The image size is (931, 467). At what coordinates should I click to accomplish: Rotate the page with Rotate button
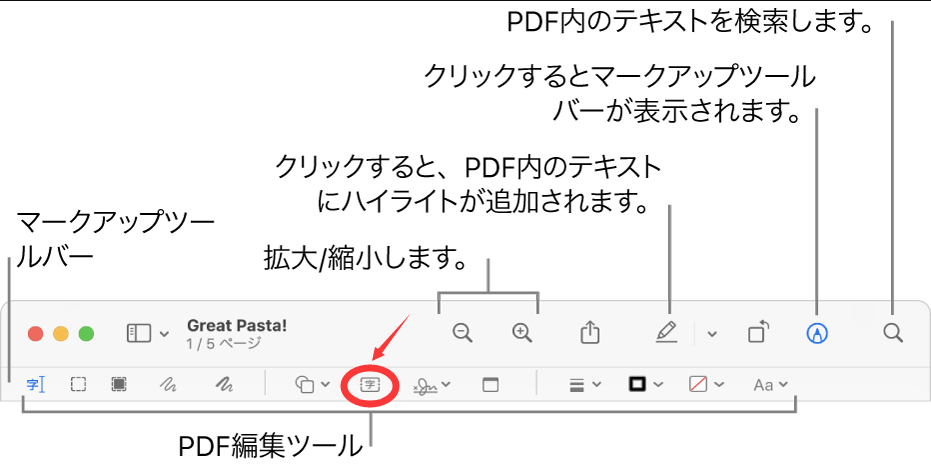pos(758,332)
